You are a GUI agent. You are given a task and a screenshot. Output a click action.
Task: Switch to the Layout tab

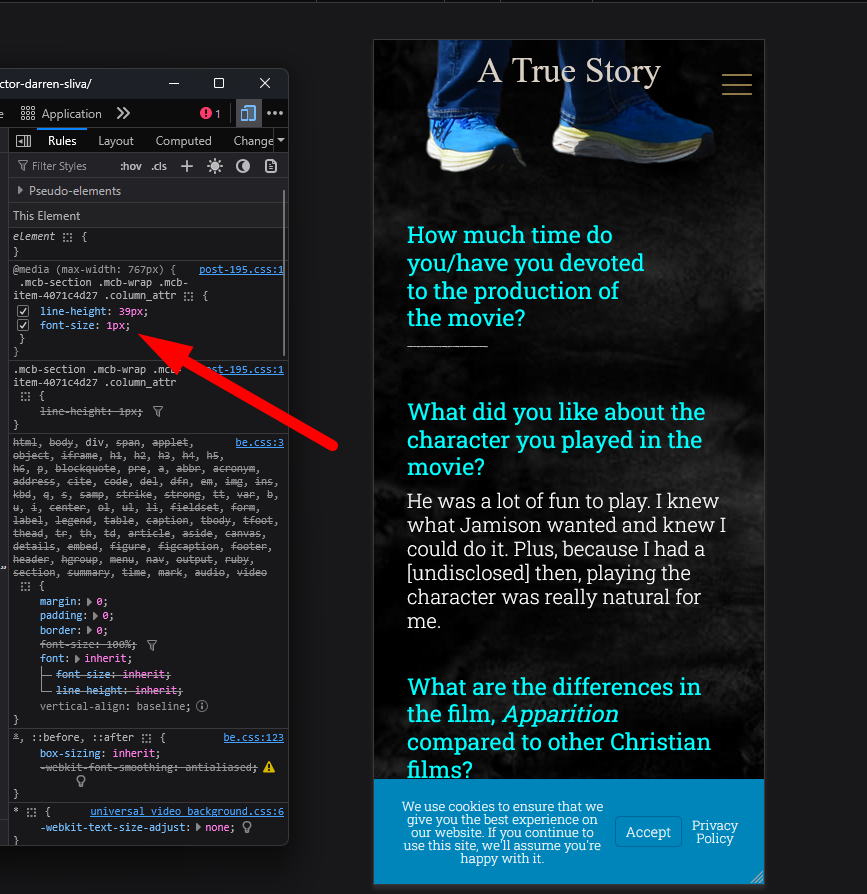[116, 141]
